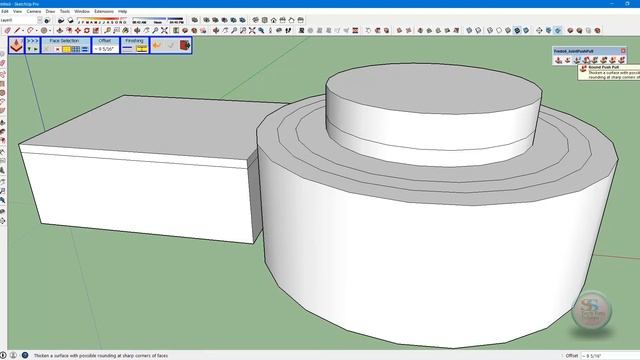Image resolution: width=640 pixels, height=360 pixels.
Task: Select the first Pan hand tool
Action: click(x=146, y=30)
